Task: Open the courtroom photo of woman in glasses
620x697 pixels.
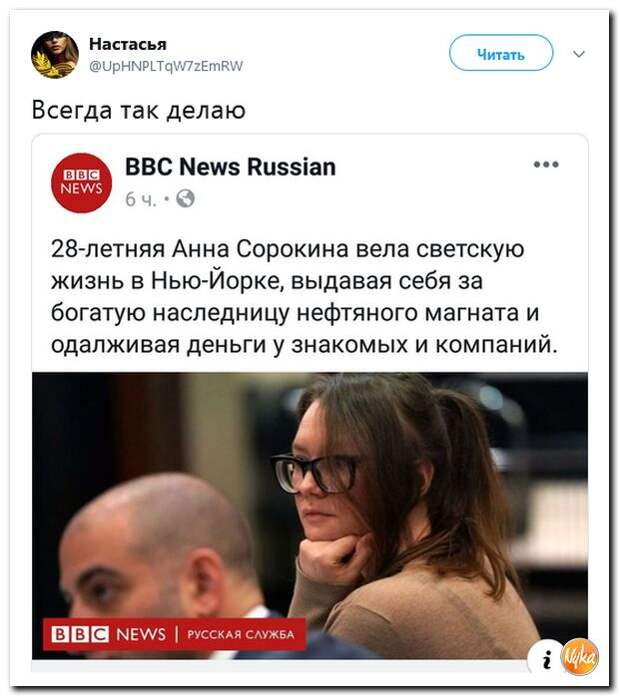Action: coord(310,516)
